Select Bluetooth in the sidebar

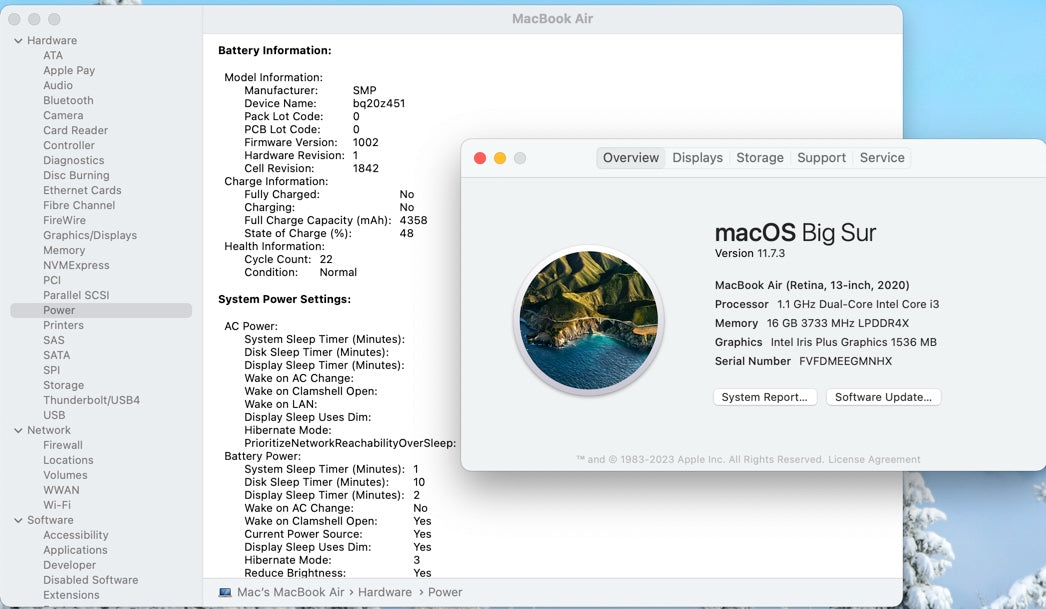pyautogui.click(x=68, y=100)
